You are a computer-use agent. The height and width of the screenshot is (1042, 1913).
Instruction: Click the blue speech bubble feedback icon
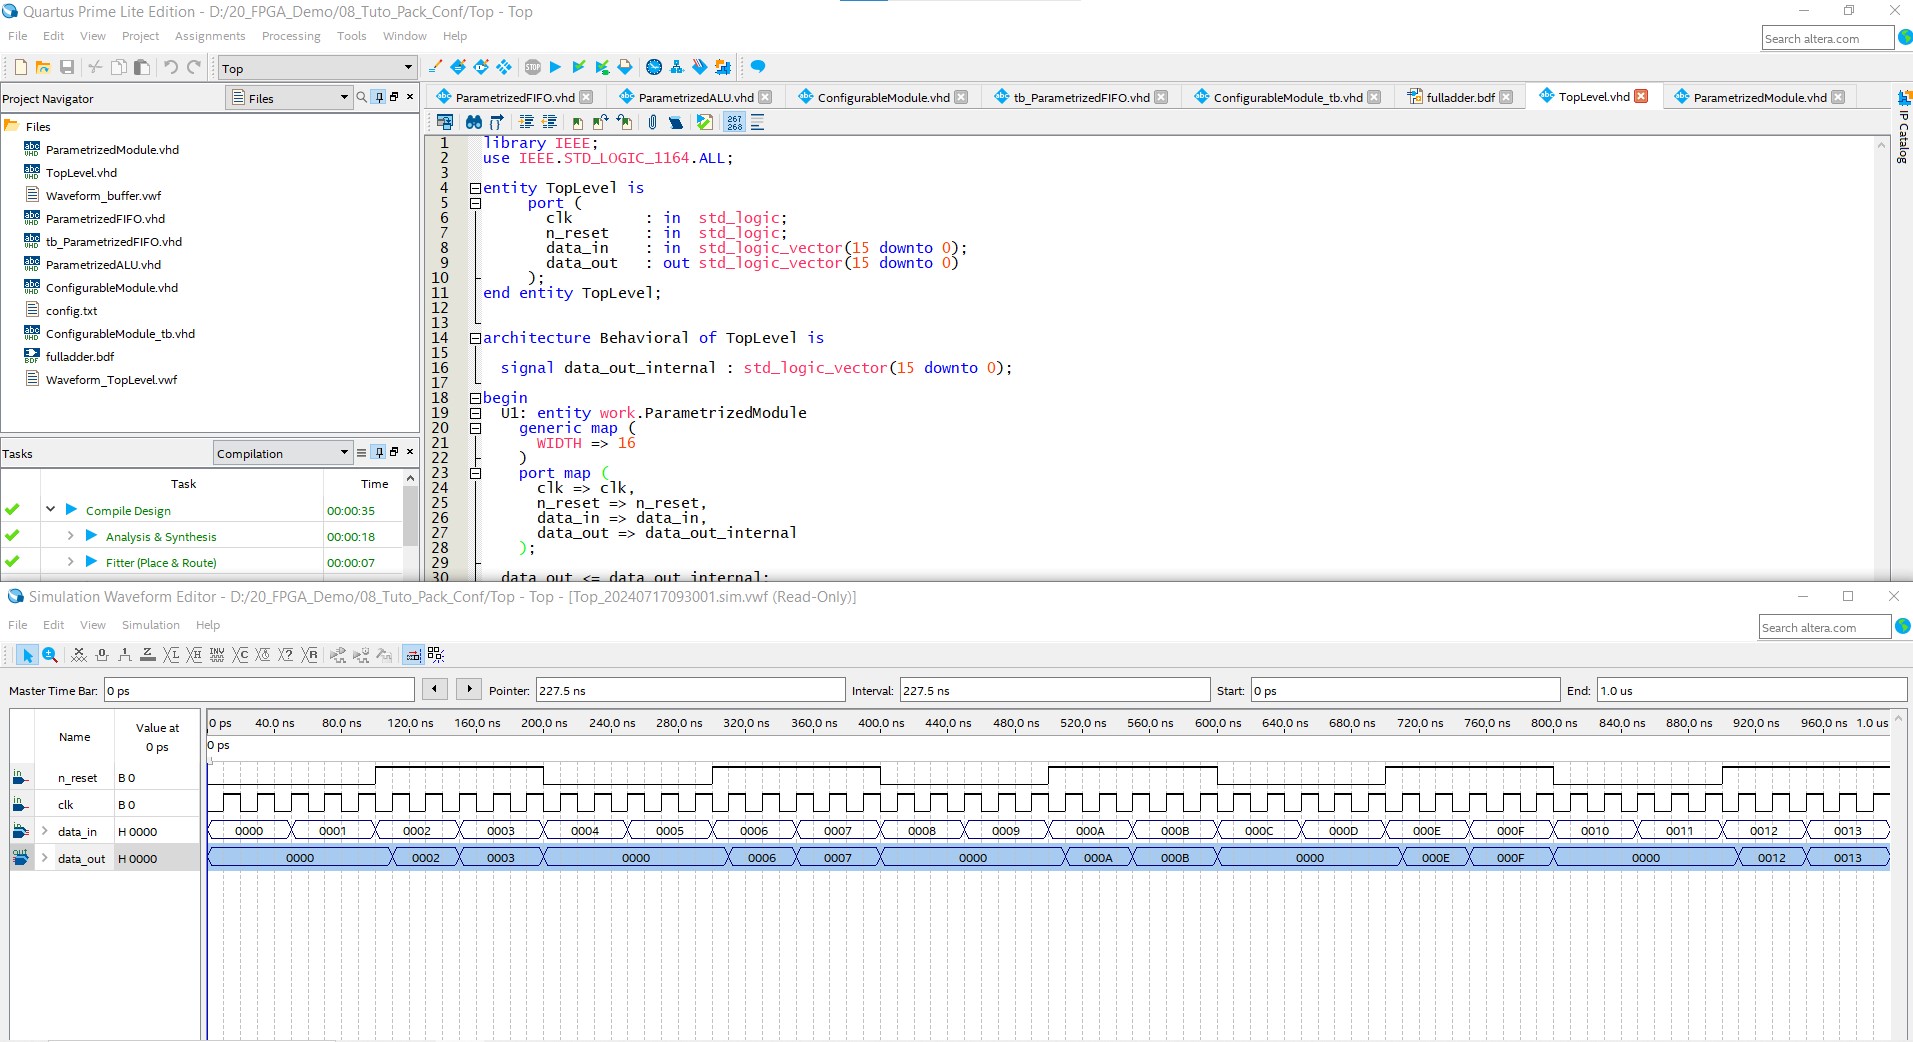tap(758, 67)
